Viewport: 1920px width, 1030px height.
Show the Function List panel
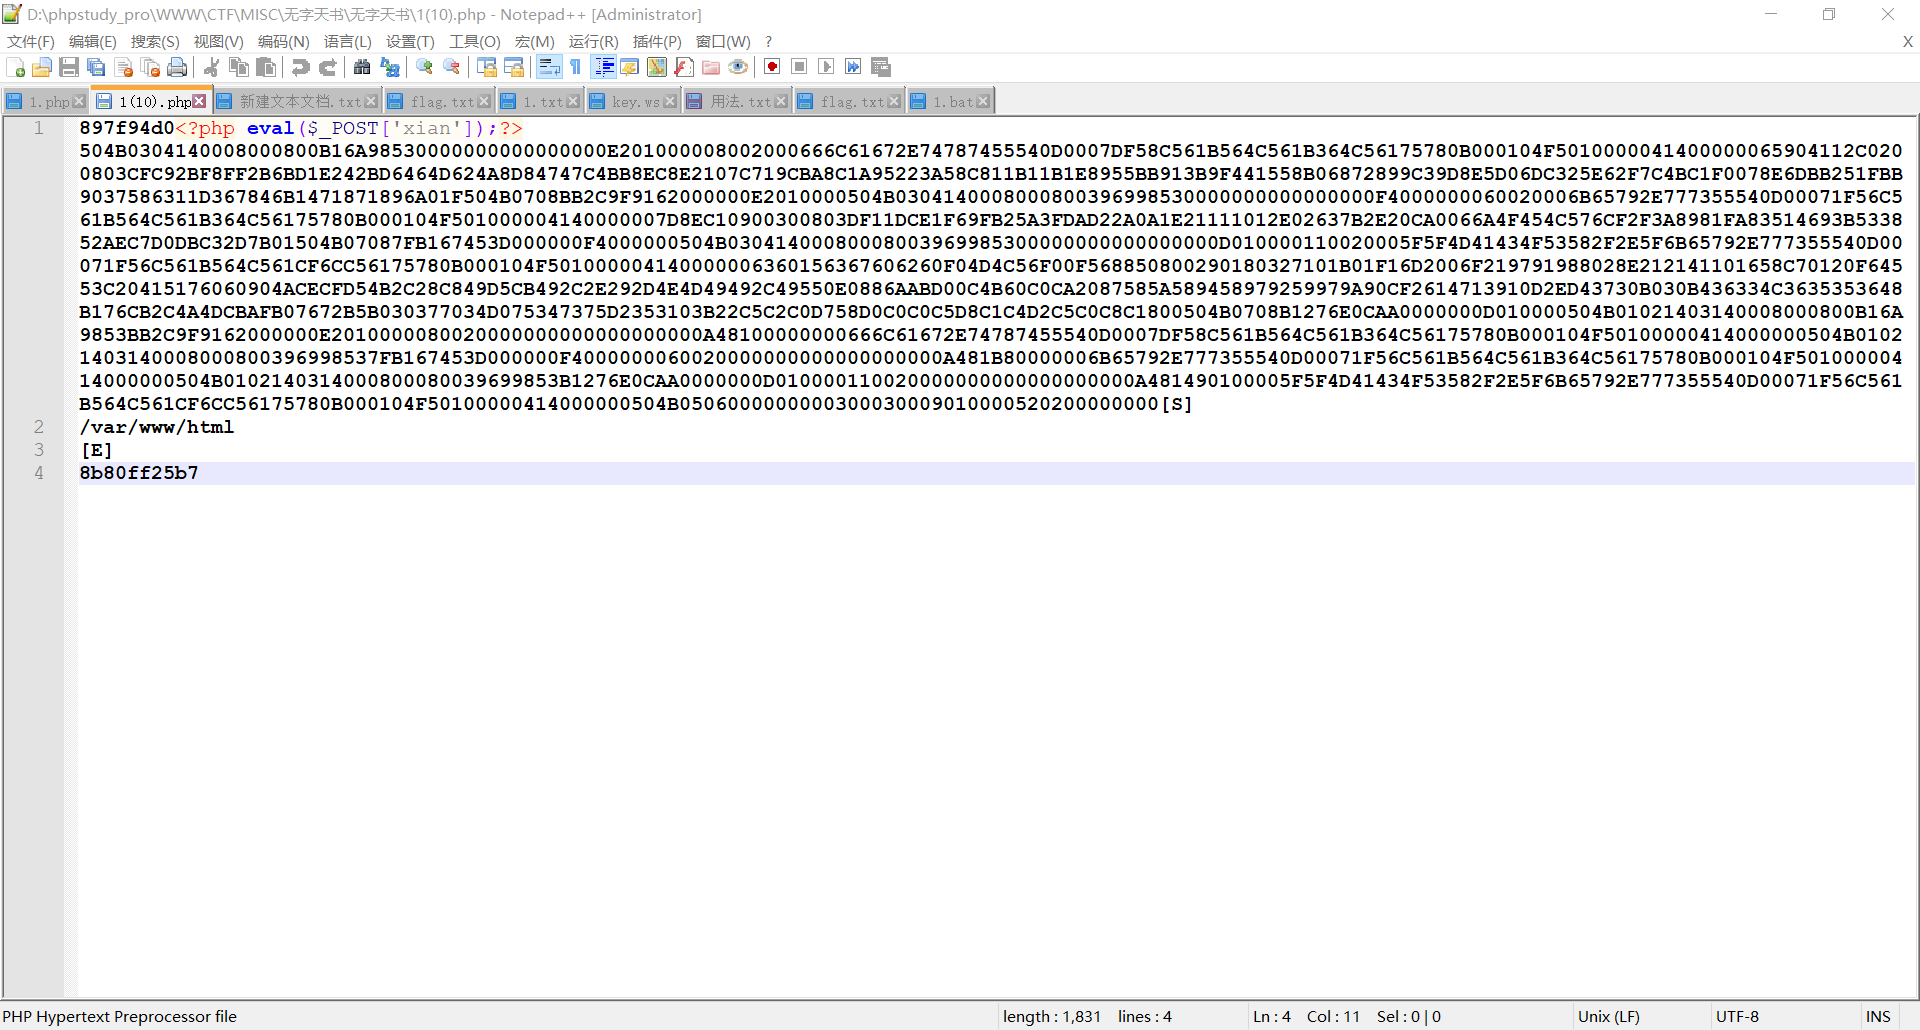click(x=684, y=67)
